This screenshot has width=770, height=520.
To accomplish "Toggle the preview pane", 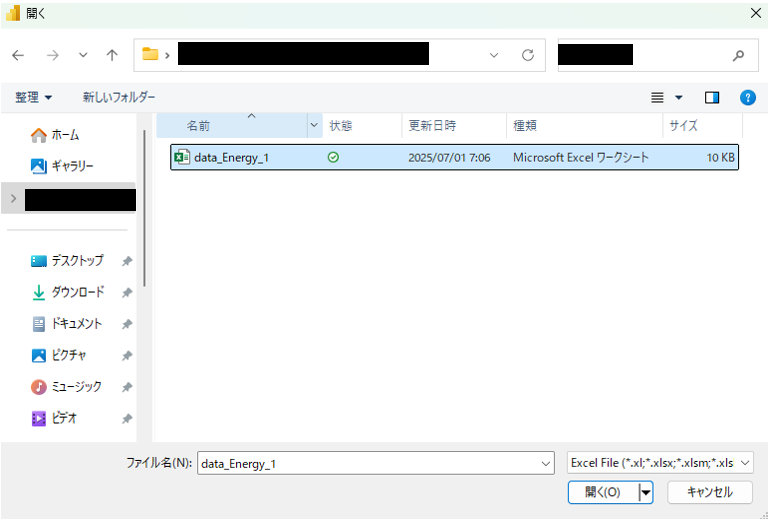I will [712, 98].
